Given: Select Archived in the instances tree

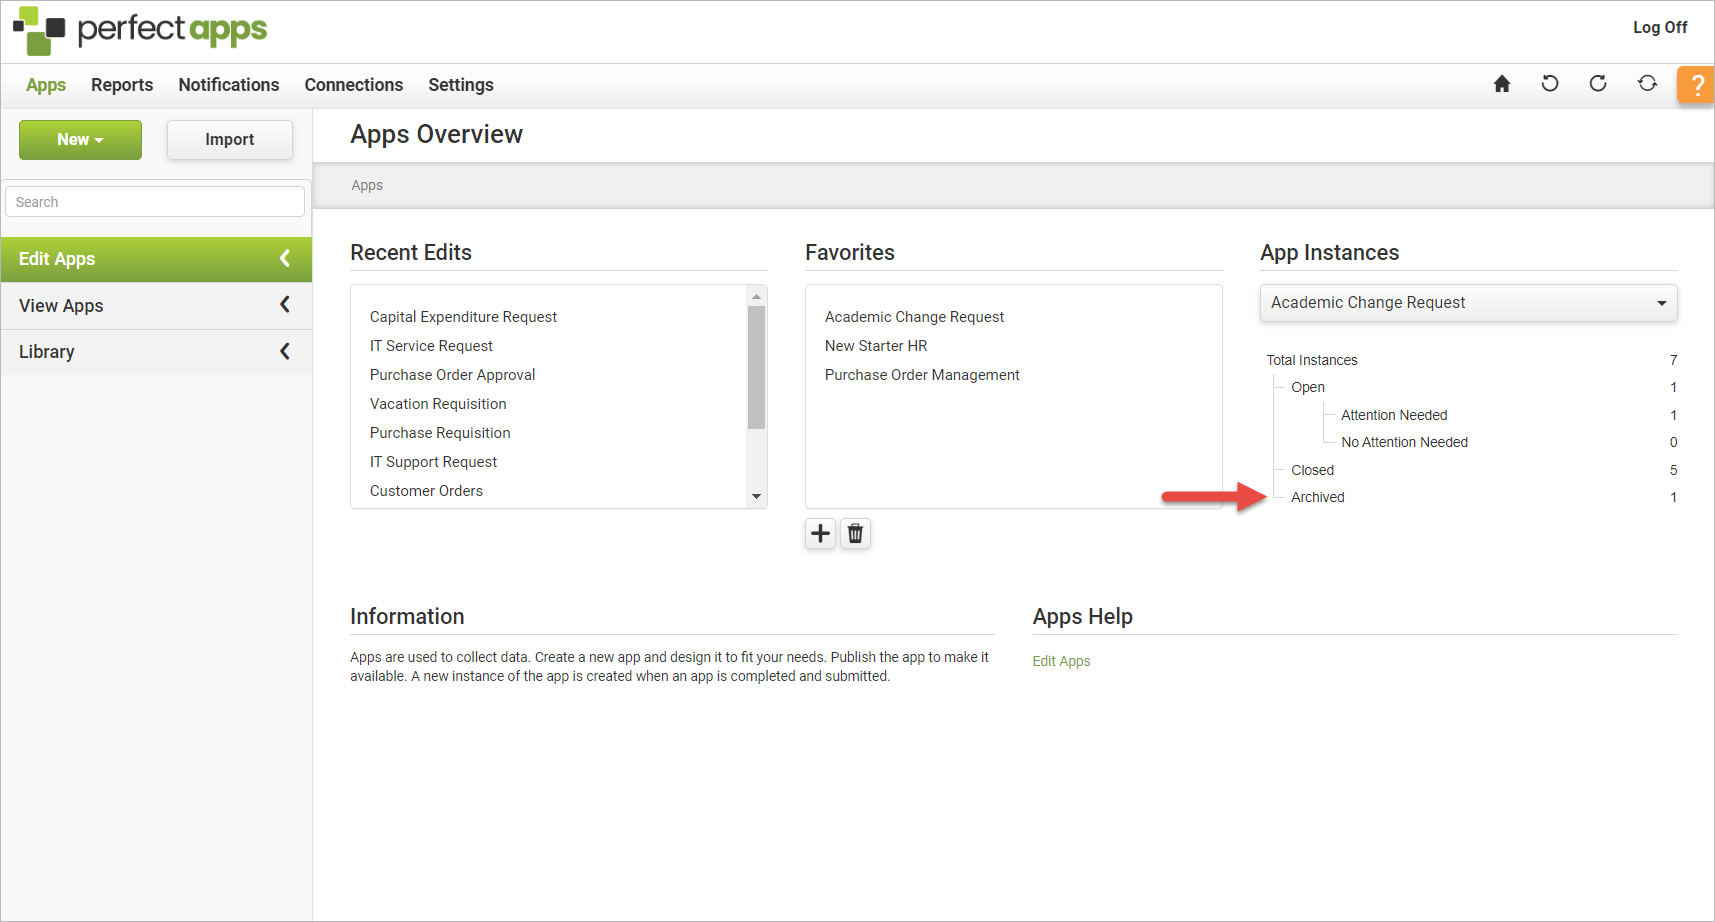Looking at the screenshot, I should coord(1317,497).
